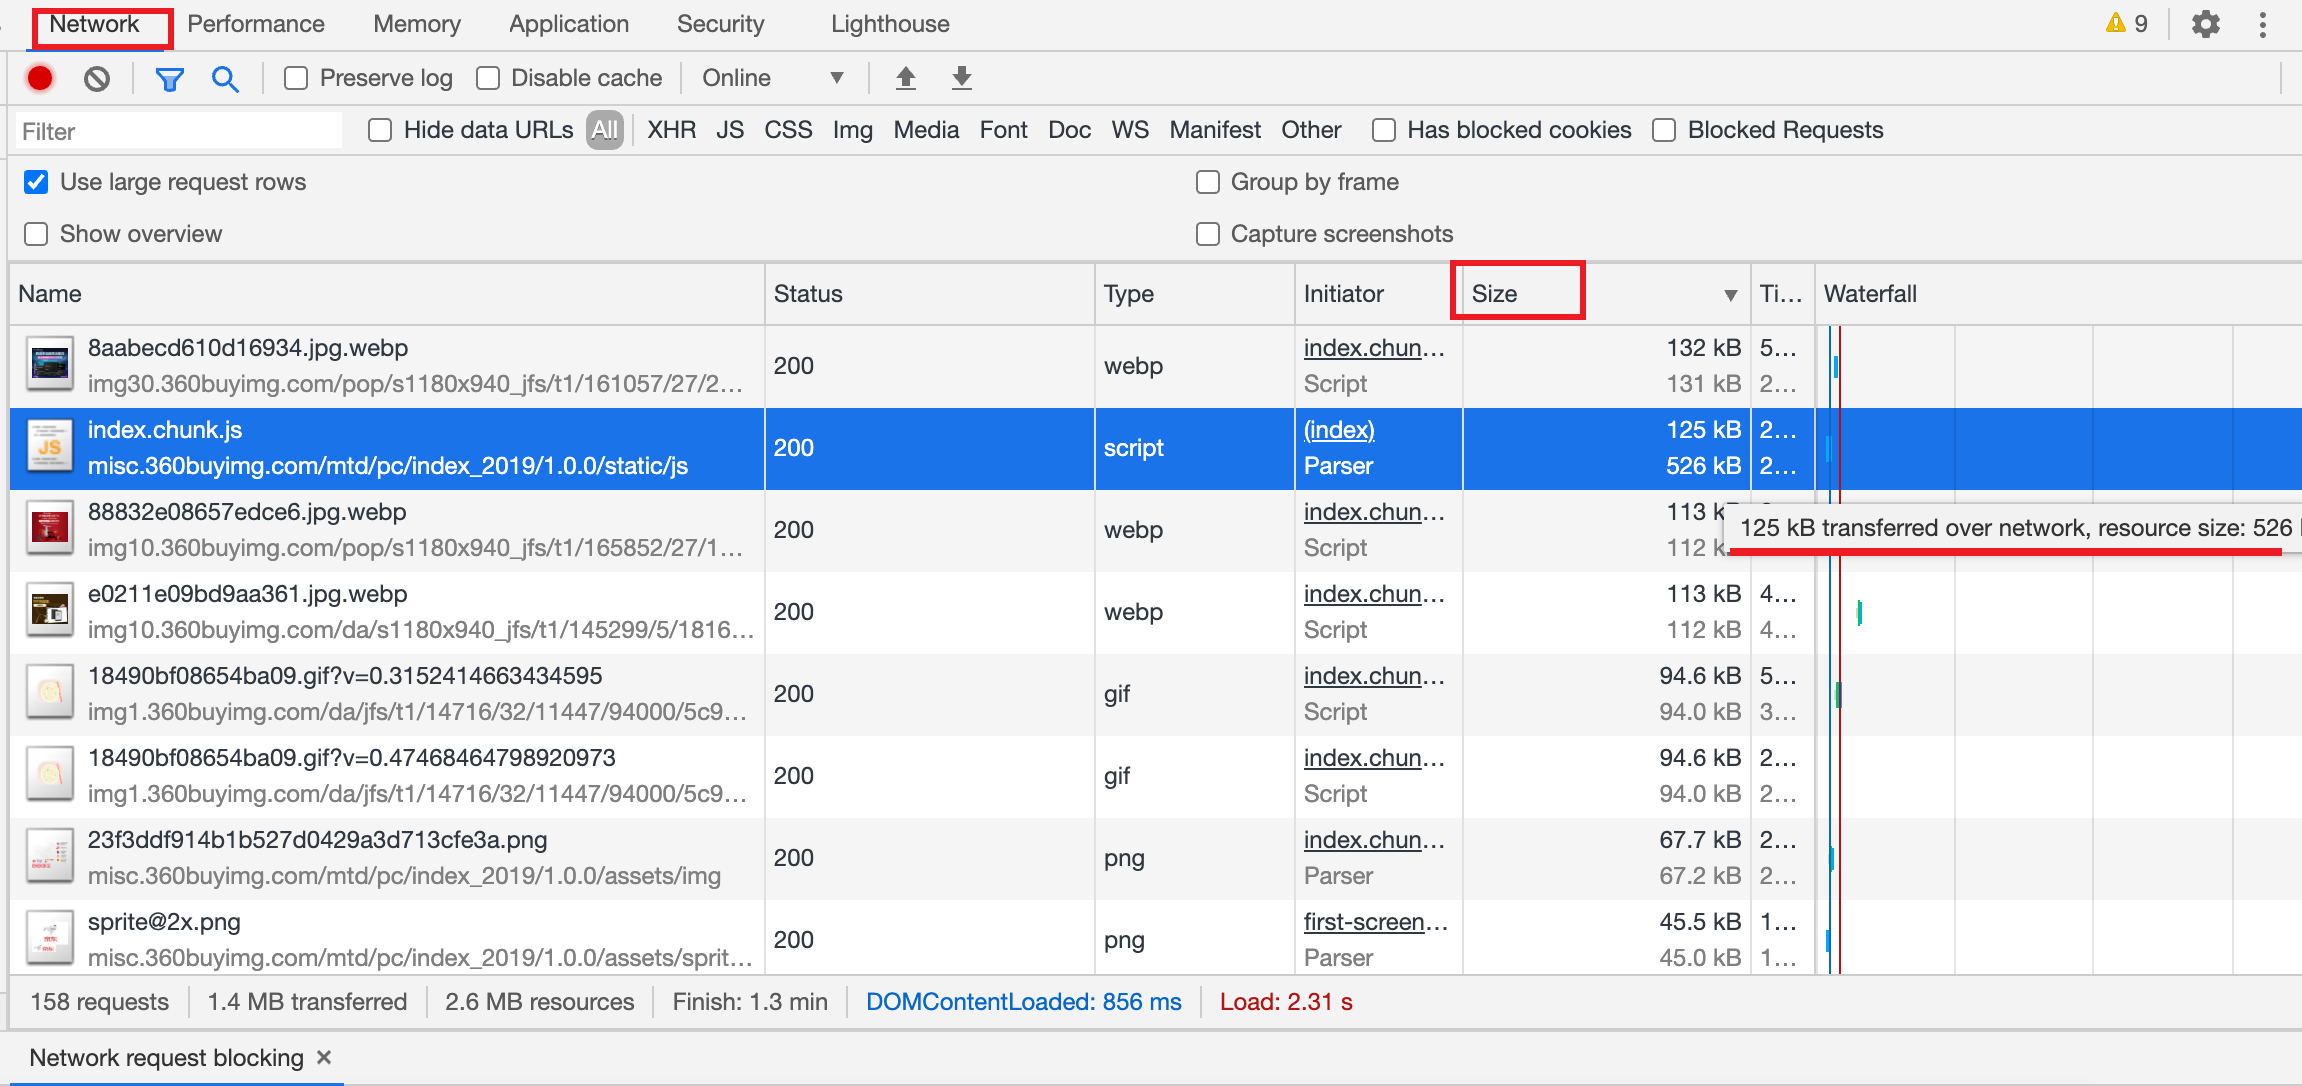
Task: Clear the network log with the block icon
Action: coord(97,78)
